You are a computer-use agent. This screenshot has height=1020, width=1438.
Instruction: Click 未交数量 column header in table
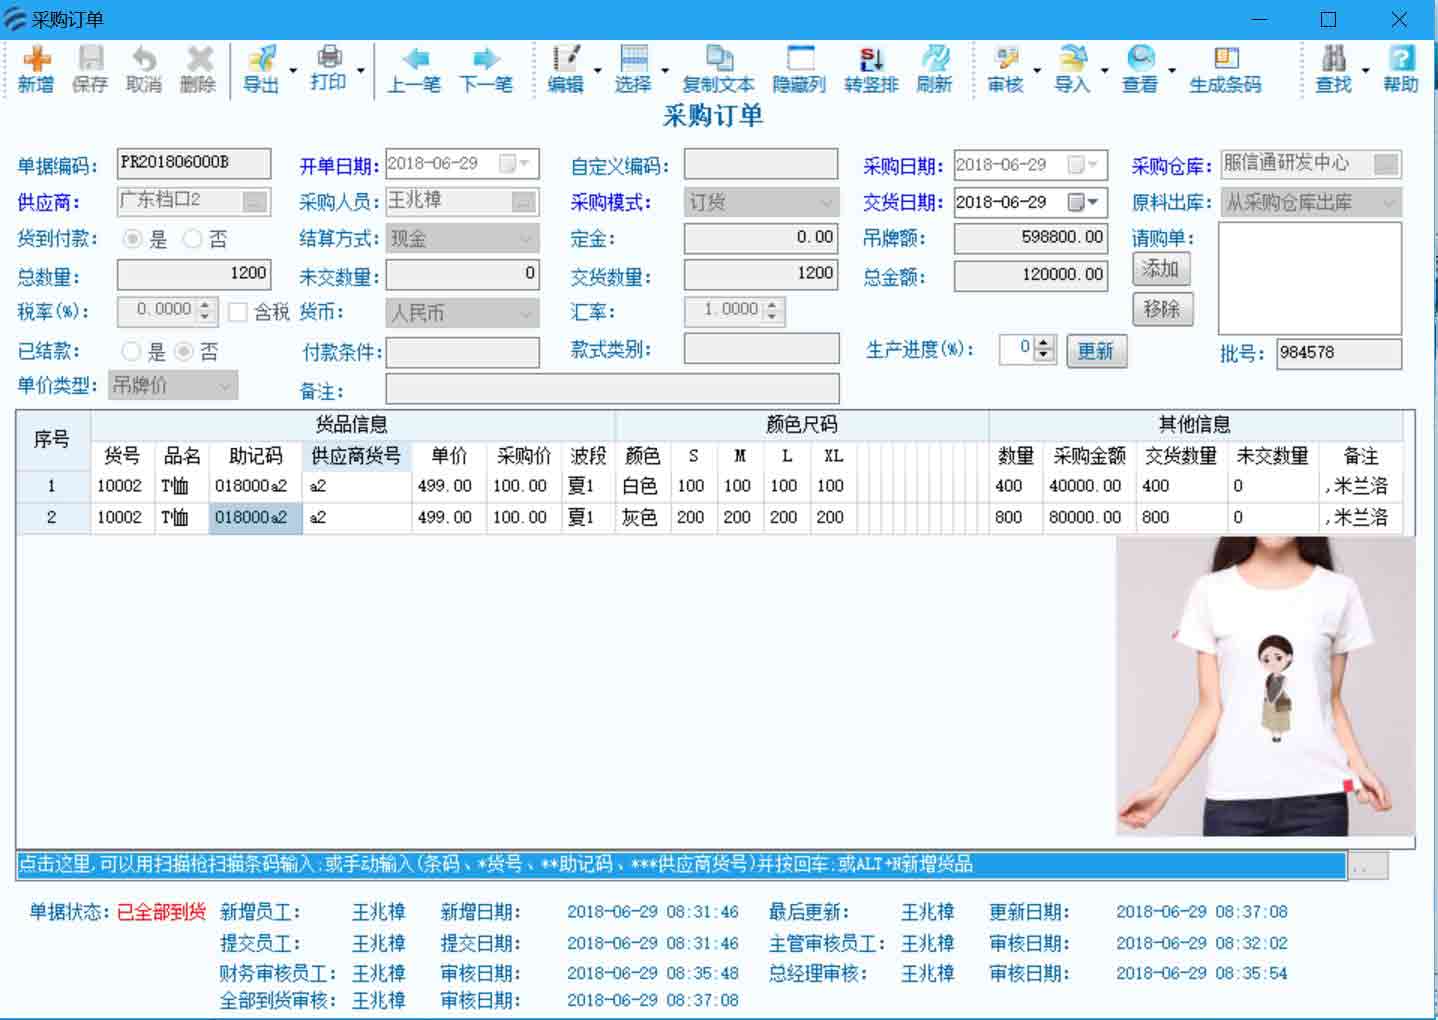tap(1272, 456)
